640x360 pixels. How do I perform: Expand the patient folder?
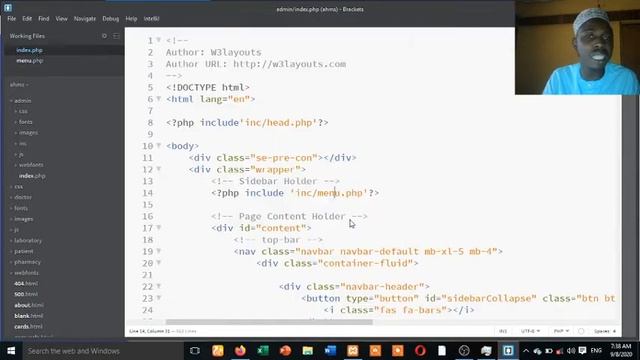click(x=23, y=251)
